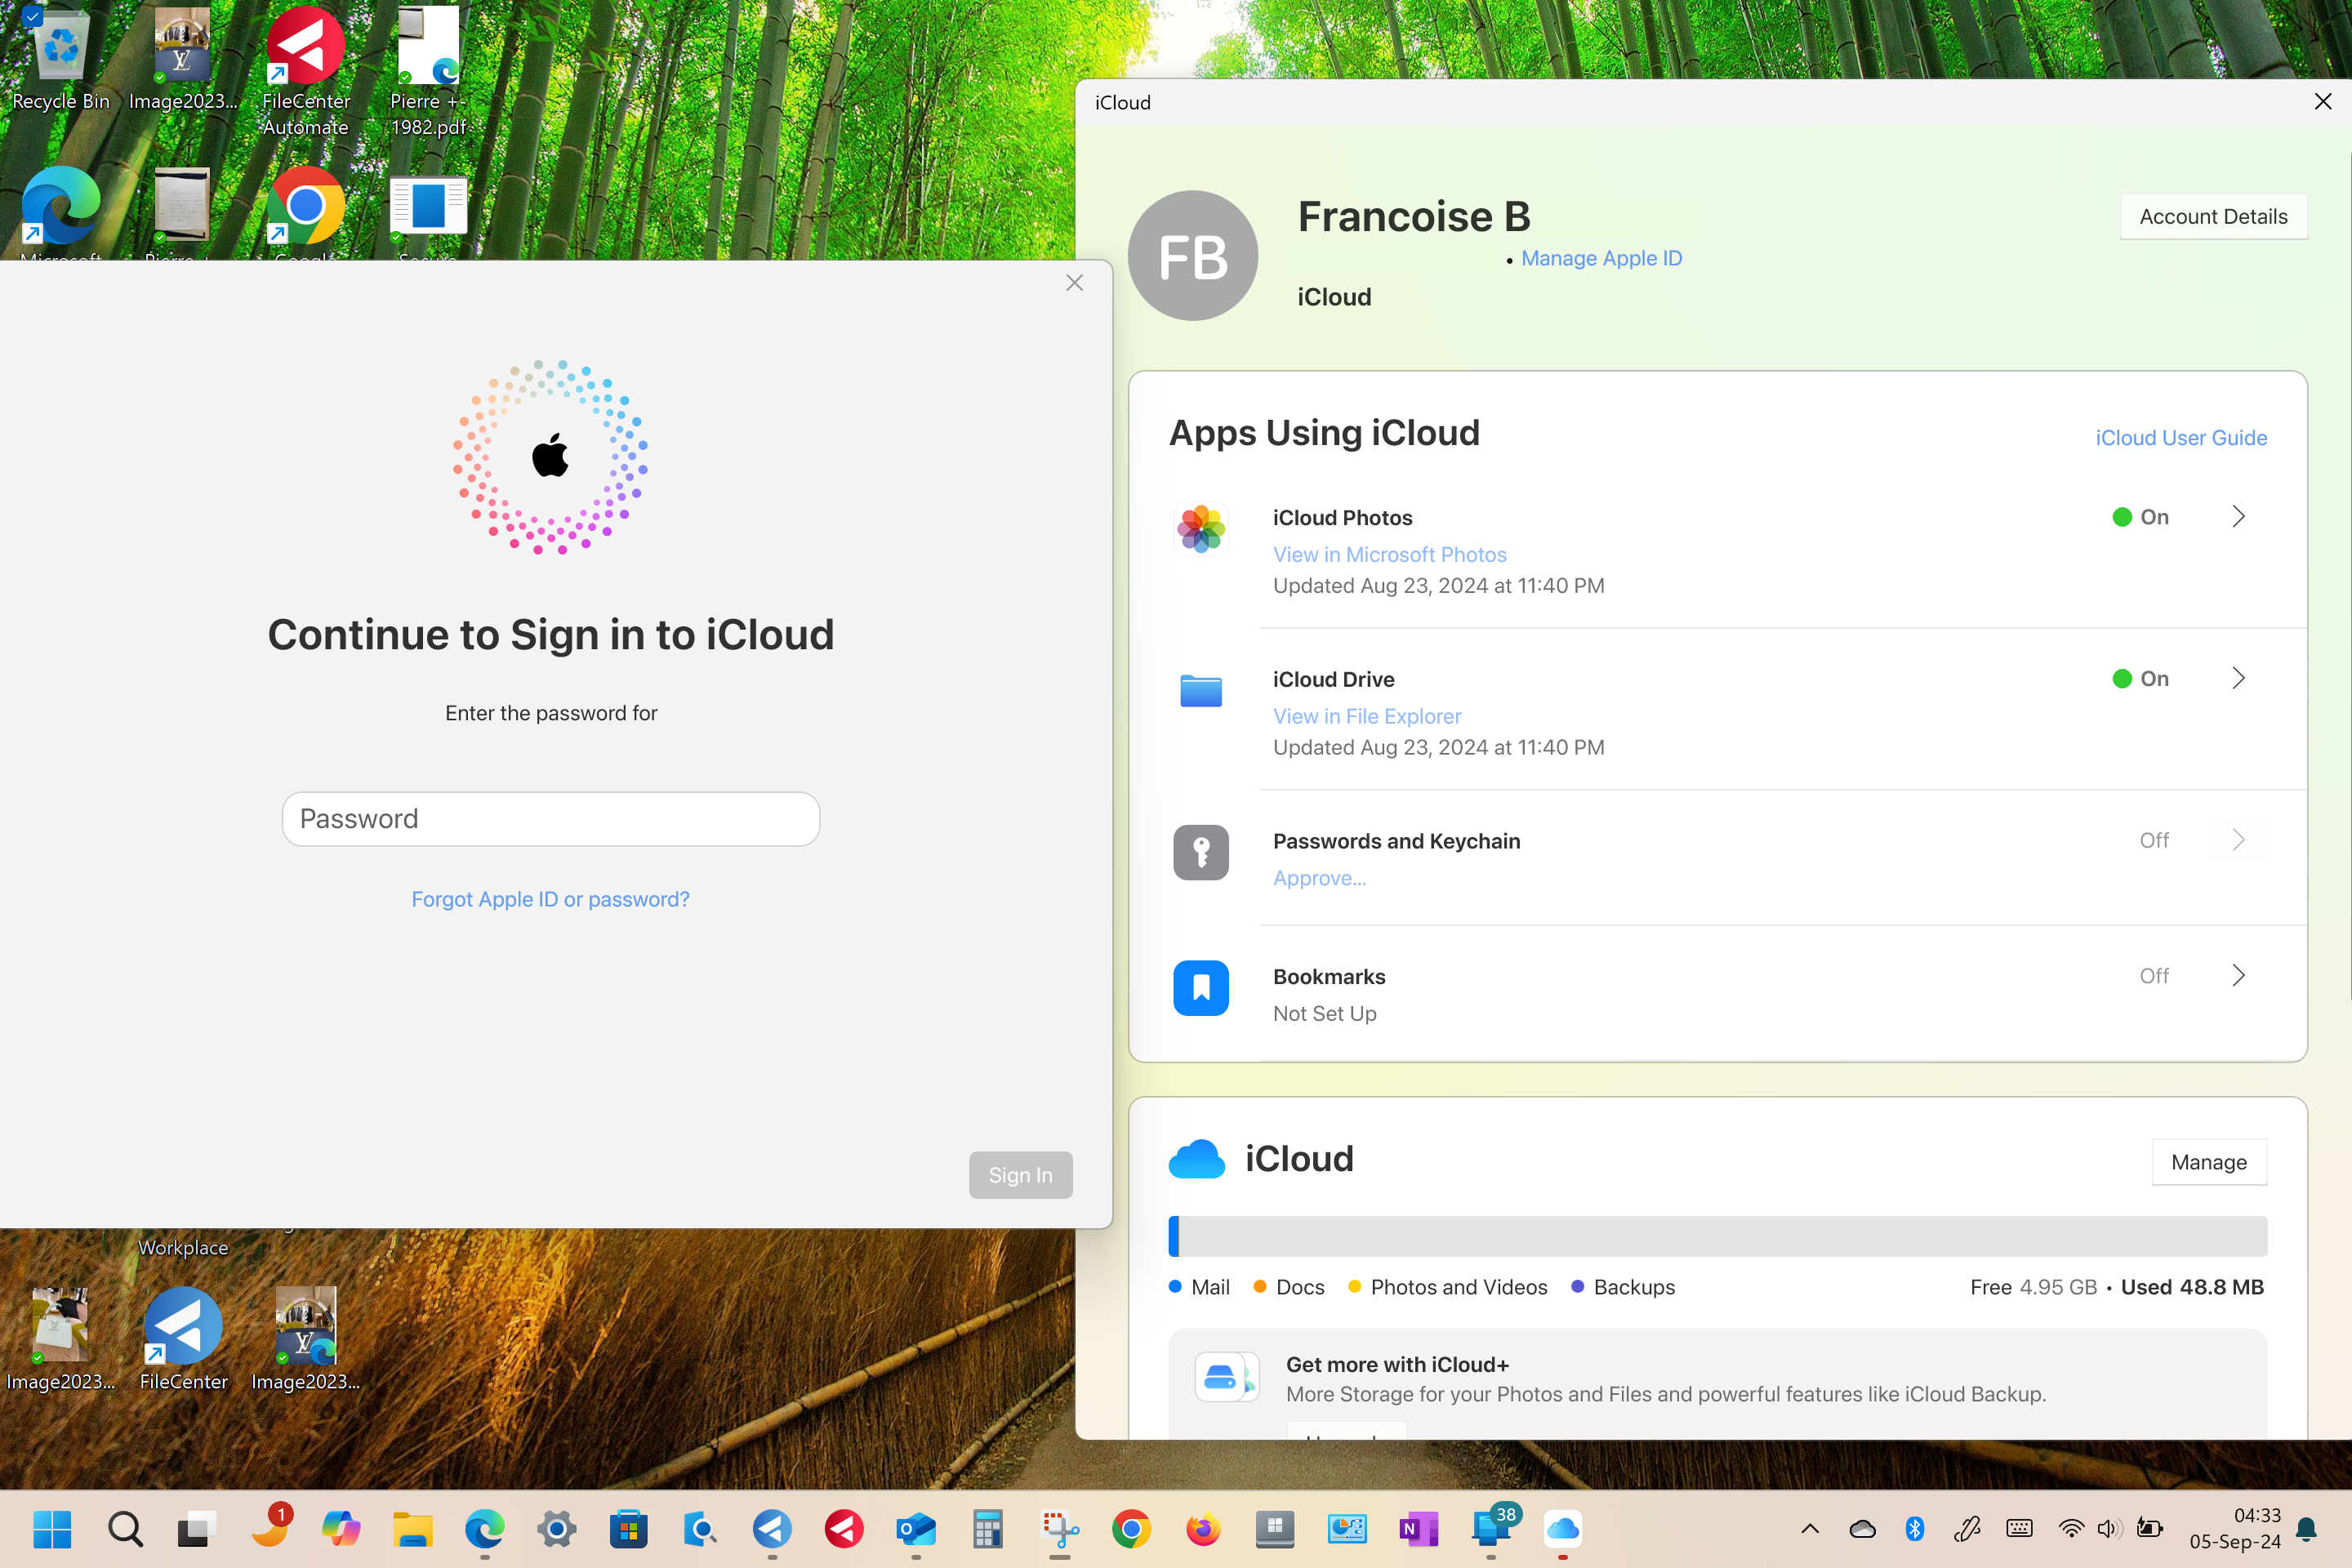Click the iCloud Photos app icon
The height and width of the screenshot is (1568, 2352).
click(x=1200, y=529)
